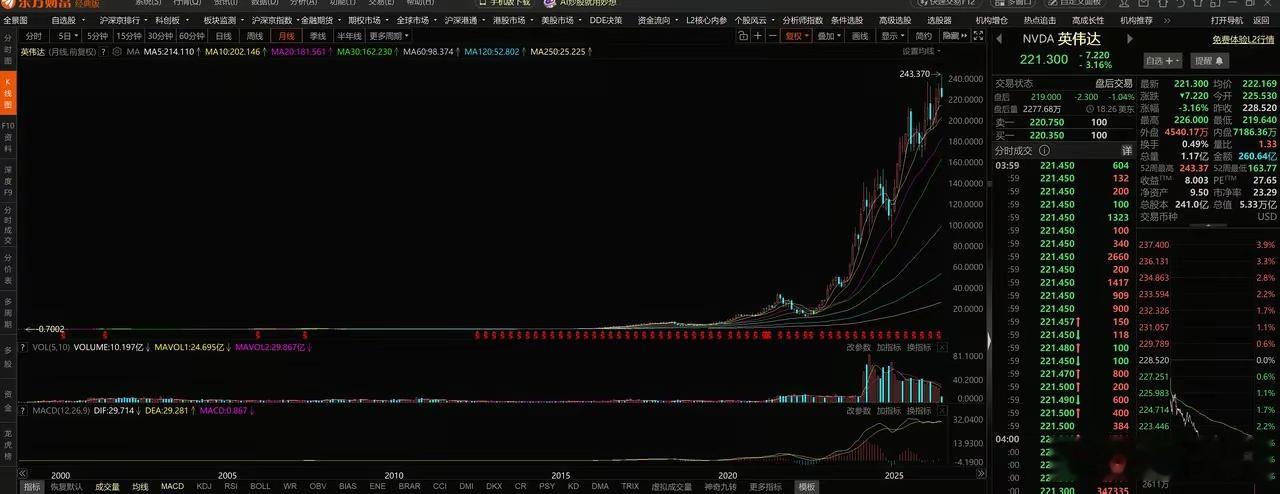
Task: Toggle fullscreen chart icon
Action: click(978, 36)
